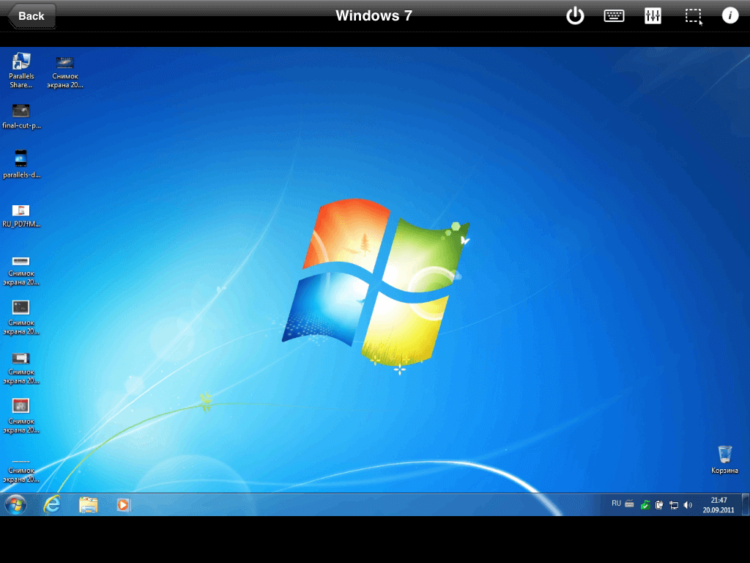The image size is (750, 563).
Task: Select the Корзина recycle bin icon
Action: pos(725,460)
